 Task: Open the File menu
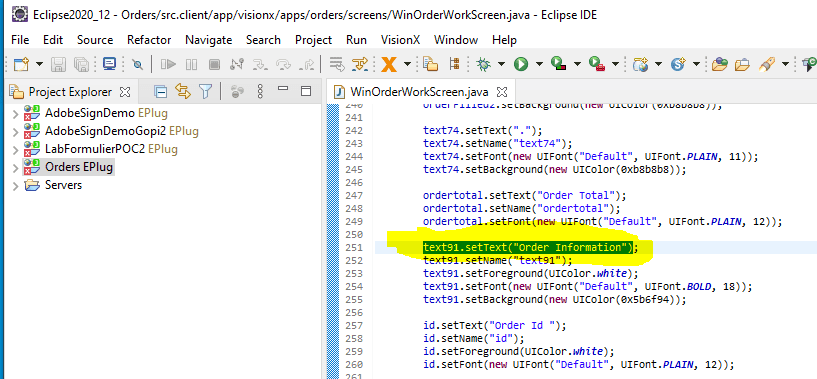click(20, 40)
